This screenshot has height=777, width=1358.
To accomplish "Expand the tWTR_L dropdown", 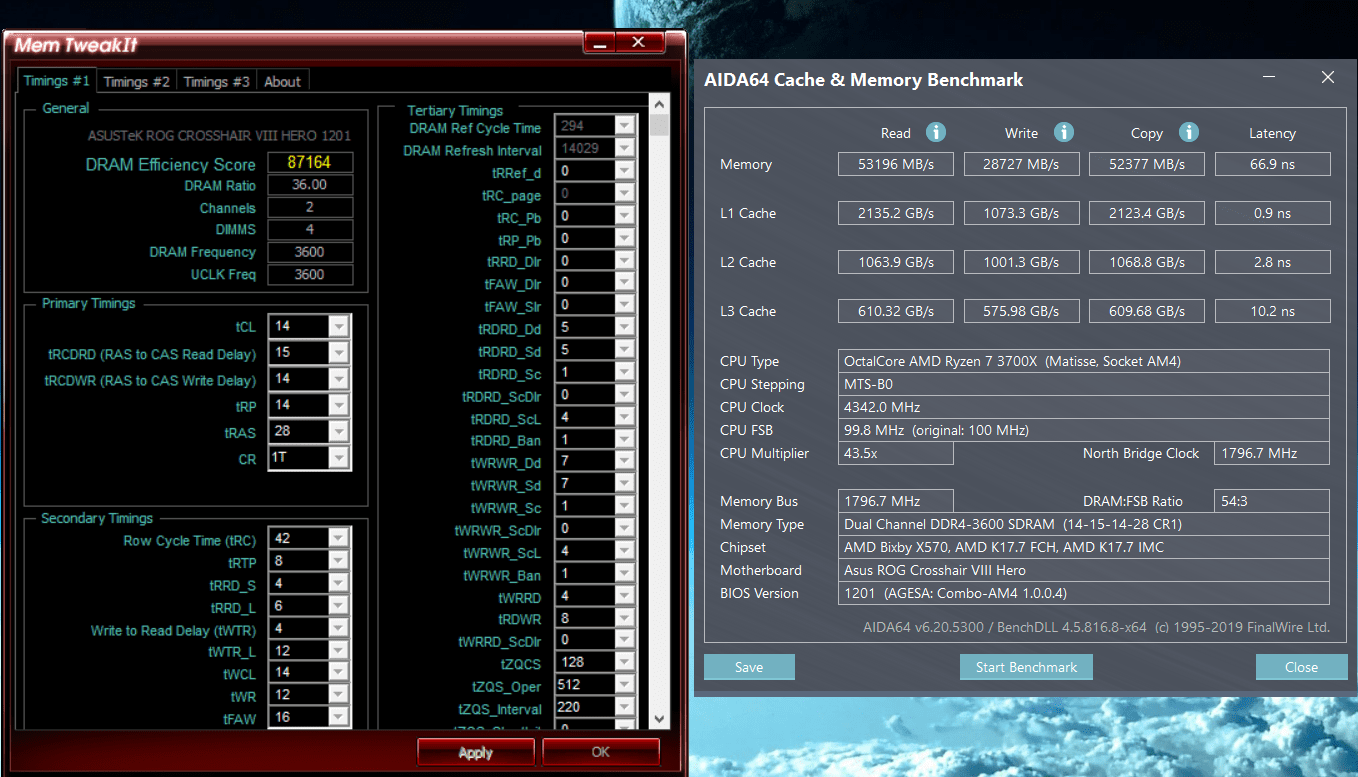I will [x=340, y=651].
